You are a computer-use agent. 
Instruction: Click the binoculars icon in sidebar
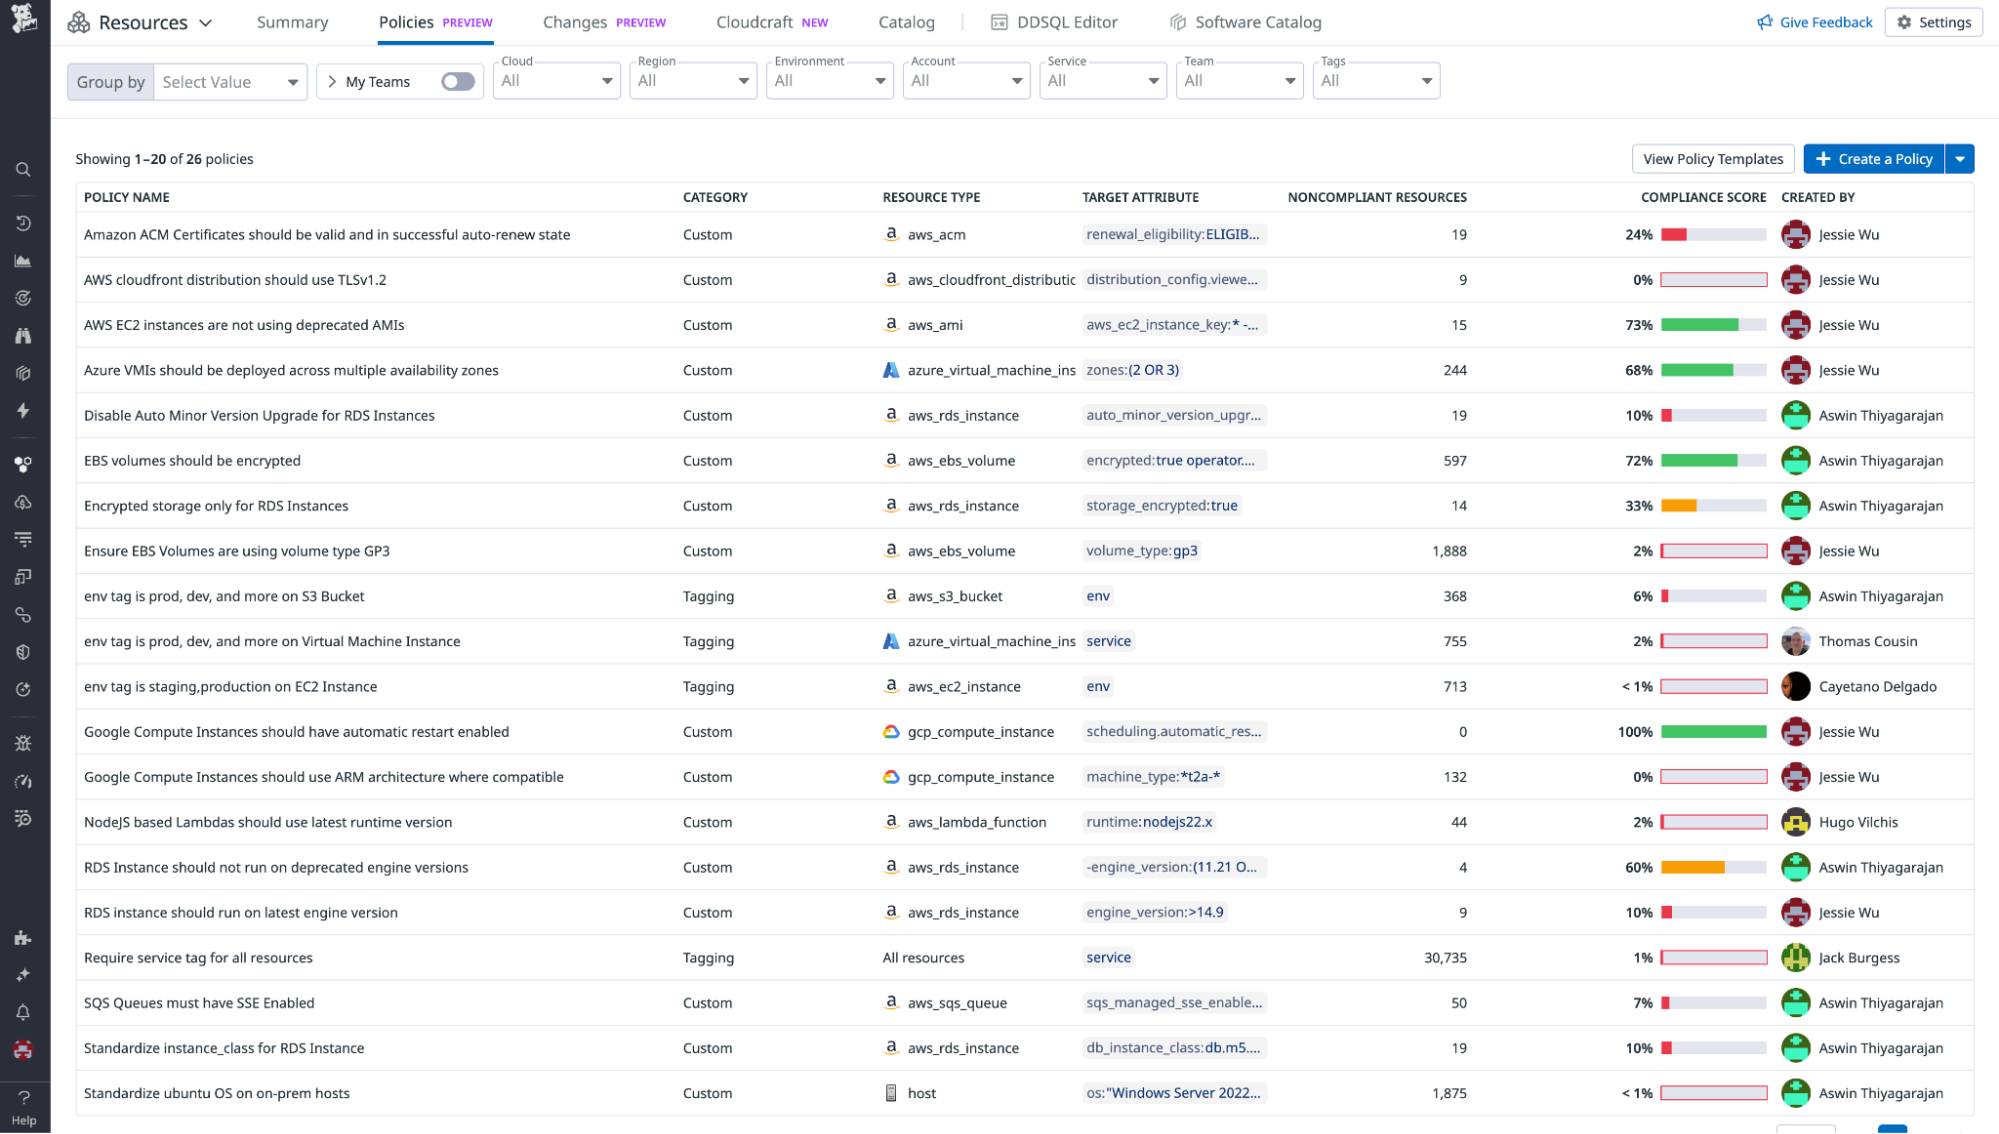(23, 336)
